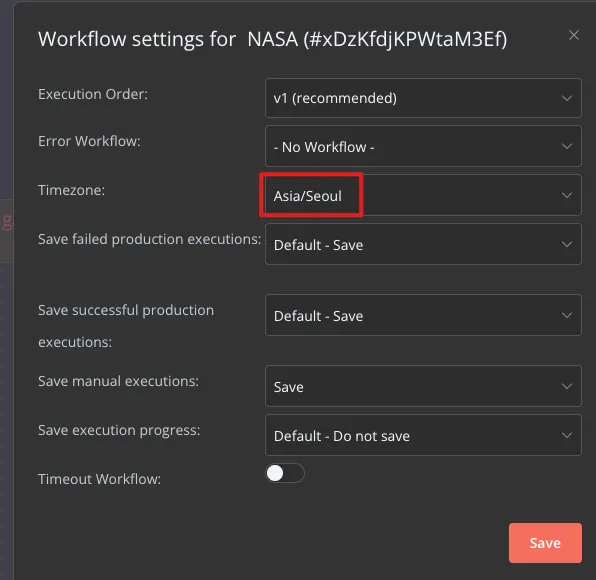
Task: Click chevron beside Save successful production executions
Action: coord(567,315)
